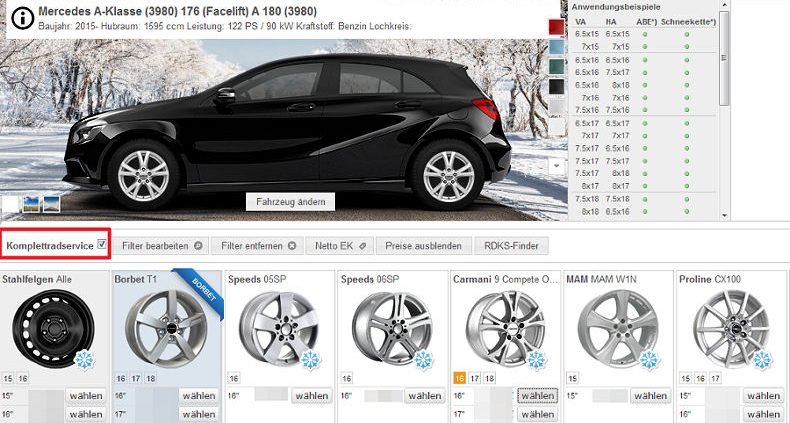The image size is (790, 423).
Task: Select size 17 tab under Carmani
Action: pyautogui.click(x=475, y=378)
